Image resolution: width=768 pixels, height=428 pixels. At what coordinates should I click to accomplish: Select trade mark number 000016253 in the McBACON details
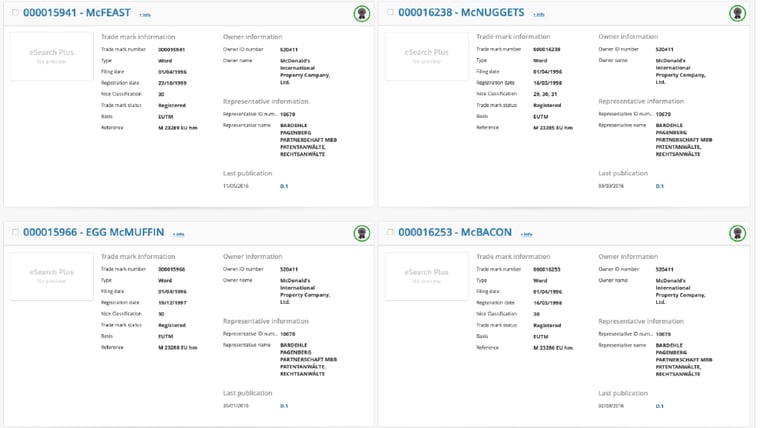pos(547,269)
